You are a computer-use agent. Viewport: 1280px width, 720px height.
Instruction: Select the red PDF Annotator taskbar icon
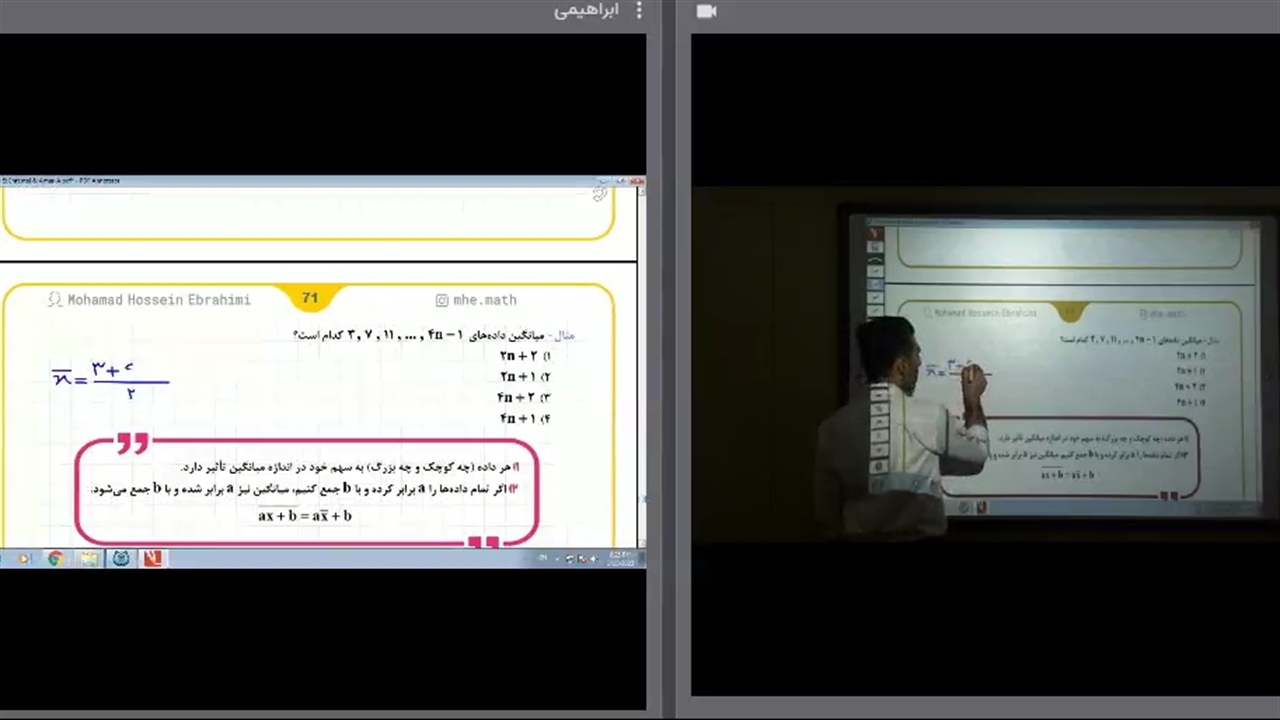click(x=152, y=559)
